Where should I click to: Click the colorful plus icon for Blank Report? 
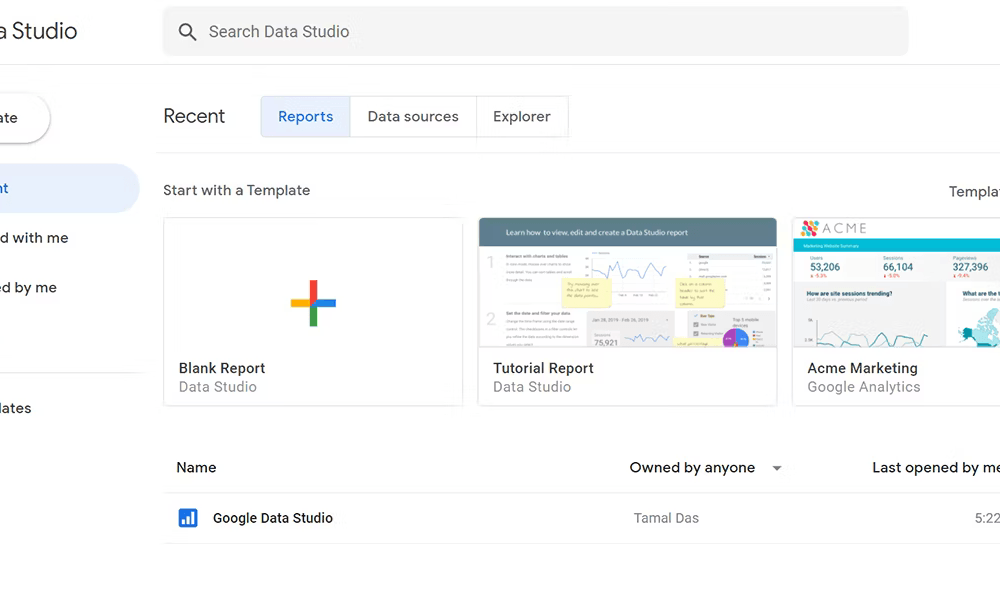pyautogui.click(x=313, y=303)
